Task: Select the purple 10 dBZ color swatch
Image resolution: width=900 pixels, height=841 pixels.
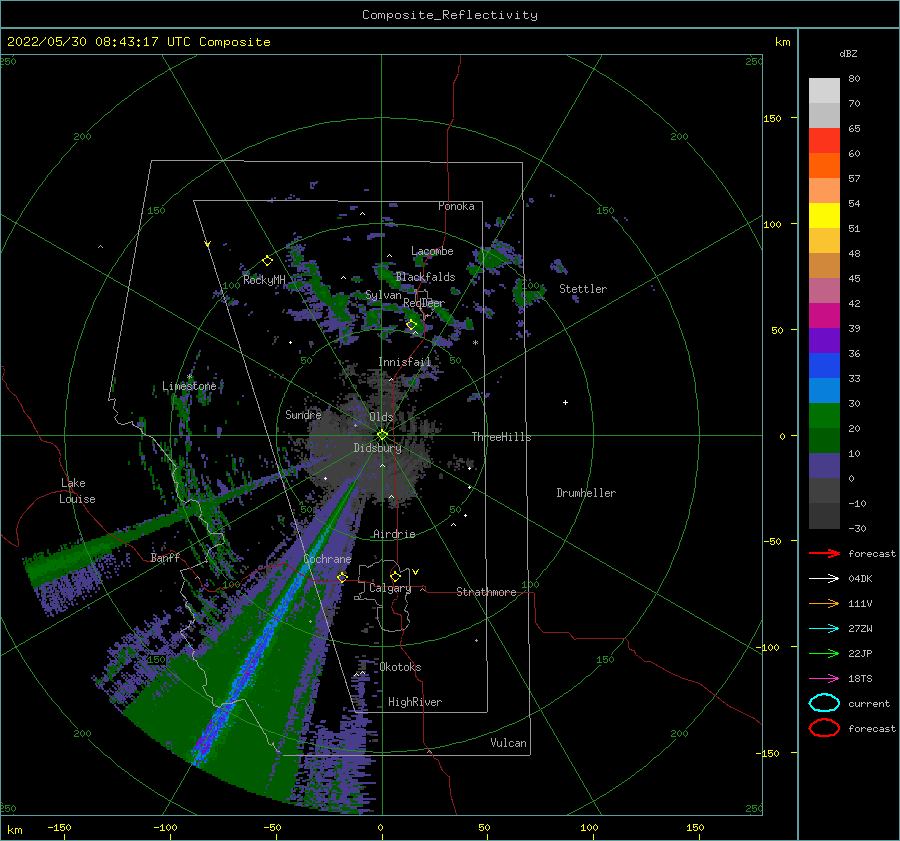Action: (x=824, y=466)
